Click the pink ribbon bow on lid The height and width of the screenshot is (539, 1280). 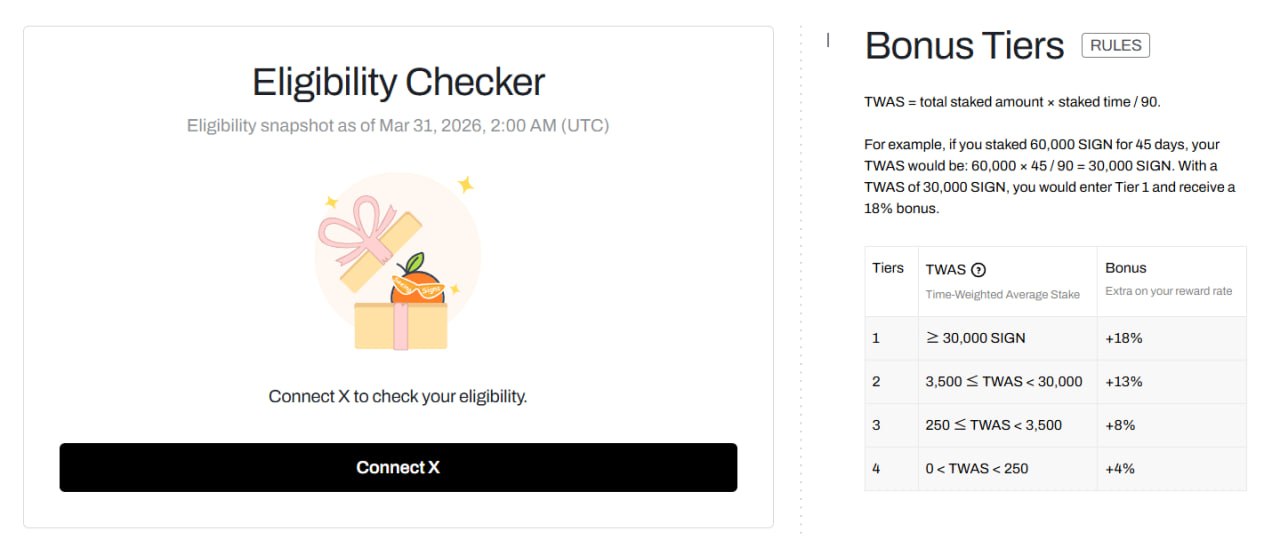click(x=354, y=223)
